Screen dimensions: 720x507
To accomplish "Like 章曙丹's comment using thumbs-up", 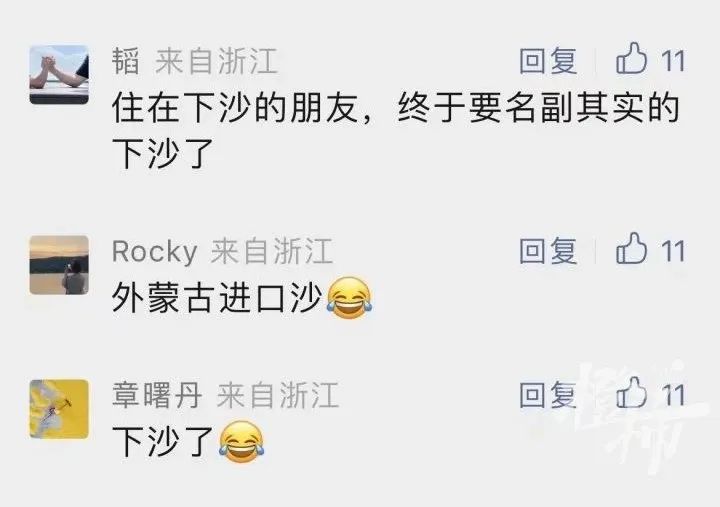I will (x=631, y=393).
